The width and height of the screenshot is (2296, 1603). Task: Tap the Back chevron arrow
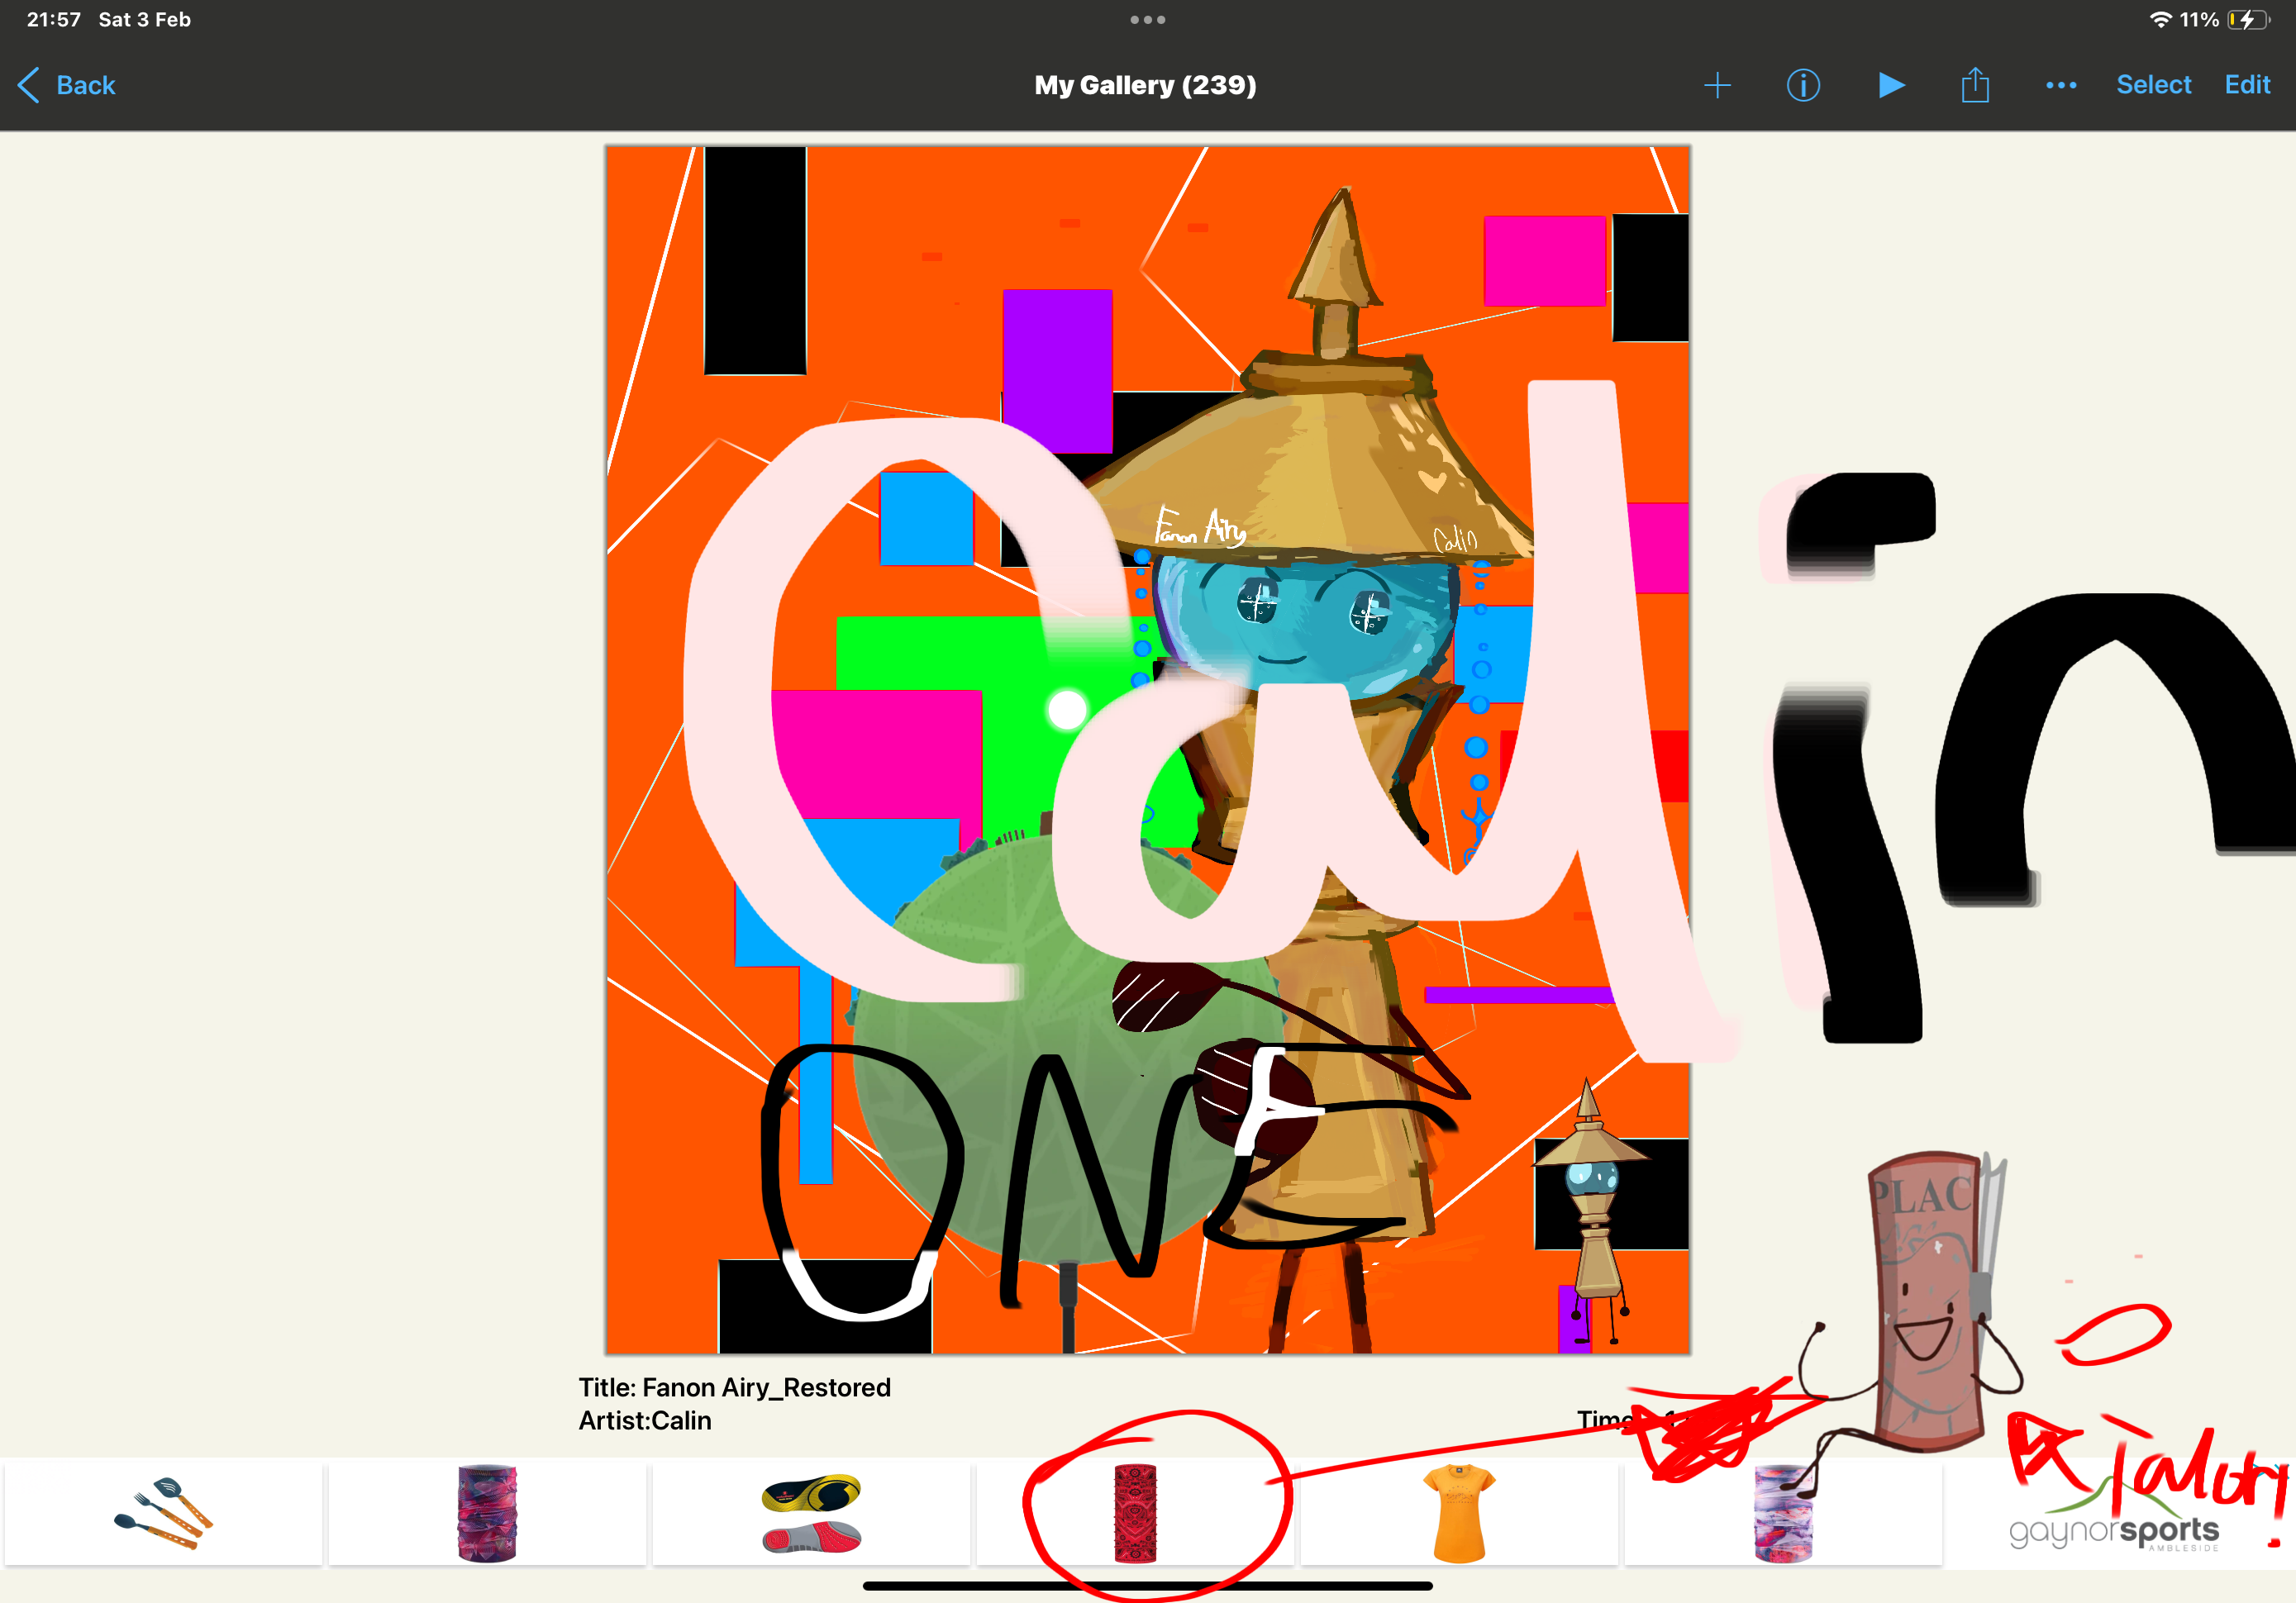pyautogui.click(x=30, y=85)
